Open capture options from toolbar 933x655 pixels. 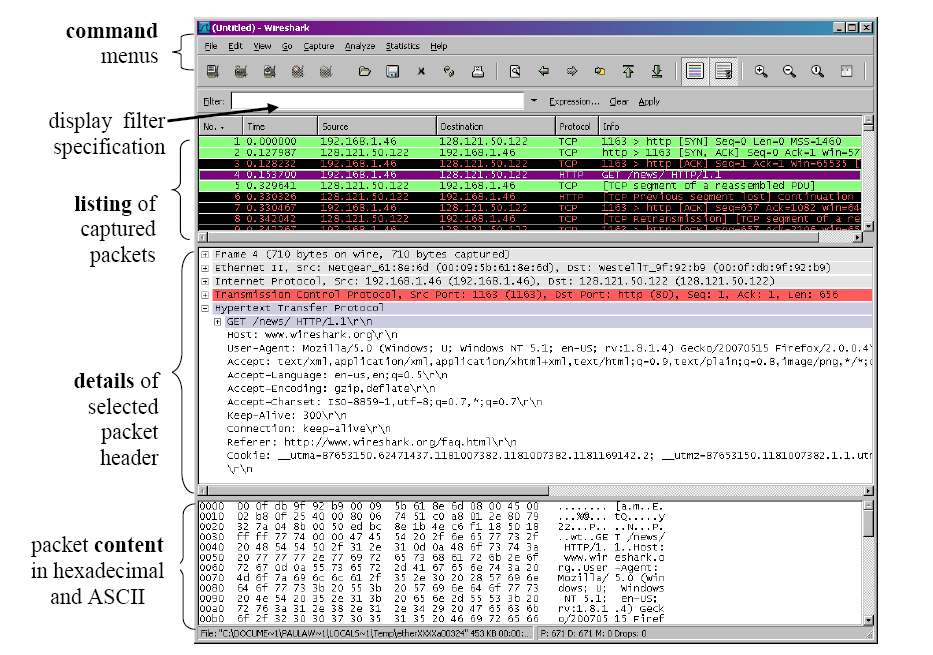(240, 71)
